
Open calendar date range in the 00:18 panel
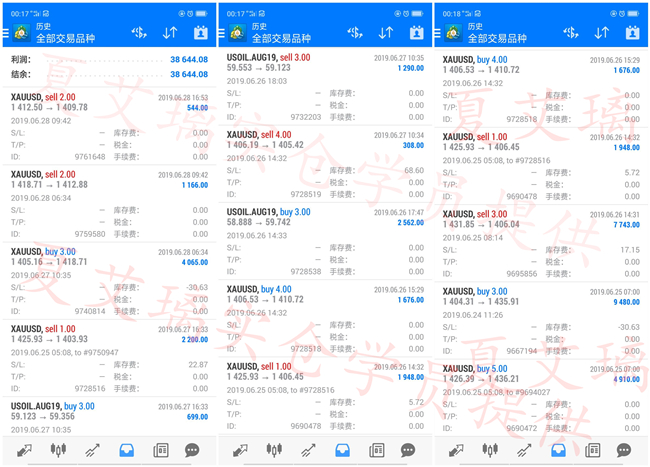coord(633,33)
